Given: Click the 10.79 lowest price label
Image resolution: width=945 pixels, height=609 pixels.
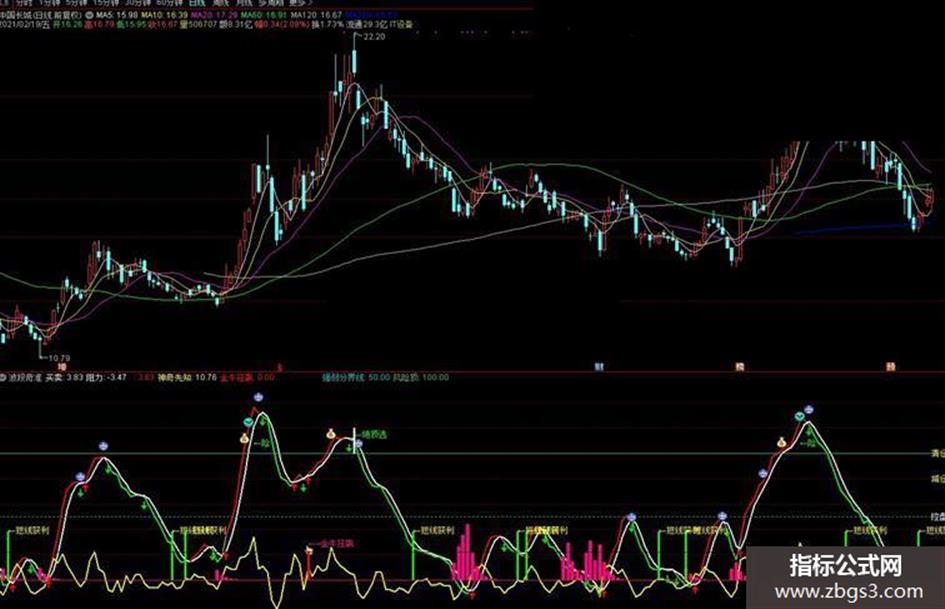Looking at the screenshot, I should tap(59, 358).
